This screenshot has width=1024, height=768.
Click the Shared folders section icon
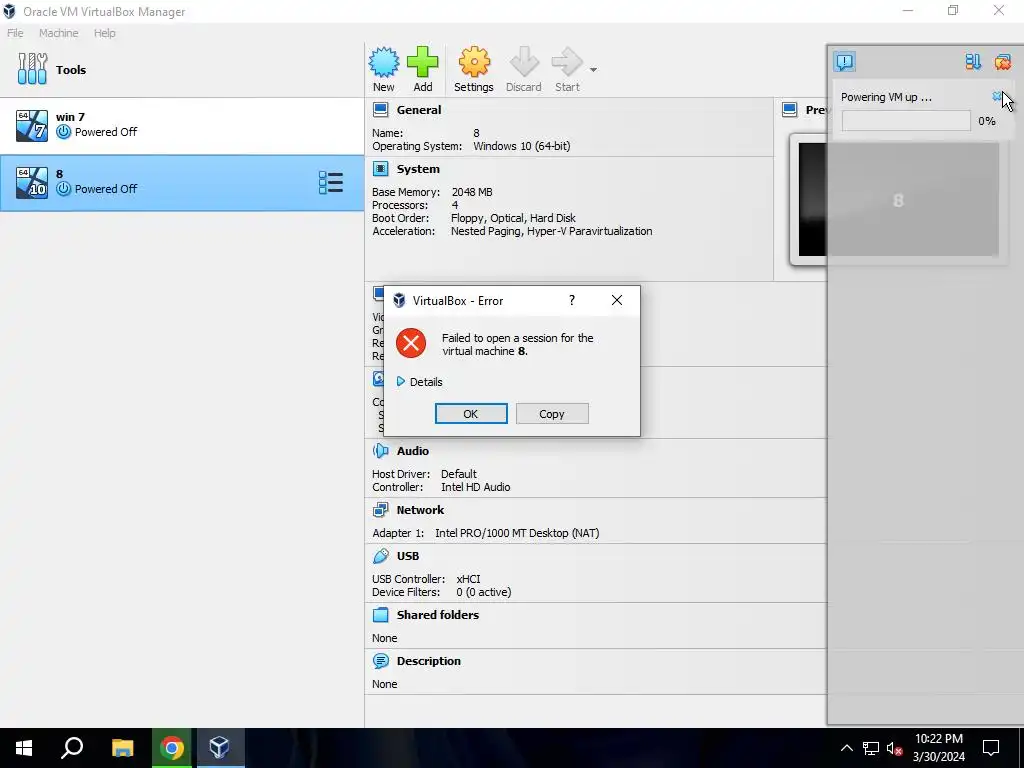pyautogui.click(x=381, y=615)
